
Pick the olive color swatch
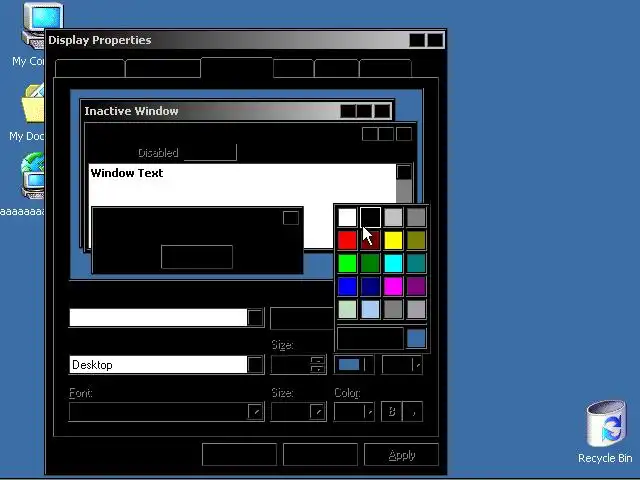click(x=416, y=240)
